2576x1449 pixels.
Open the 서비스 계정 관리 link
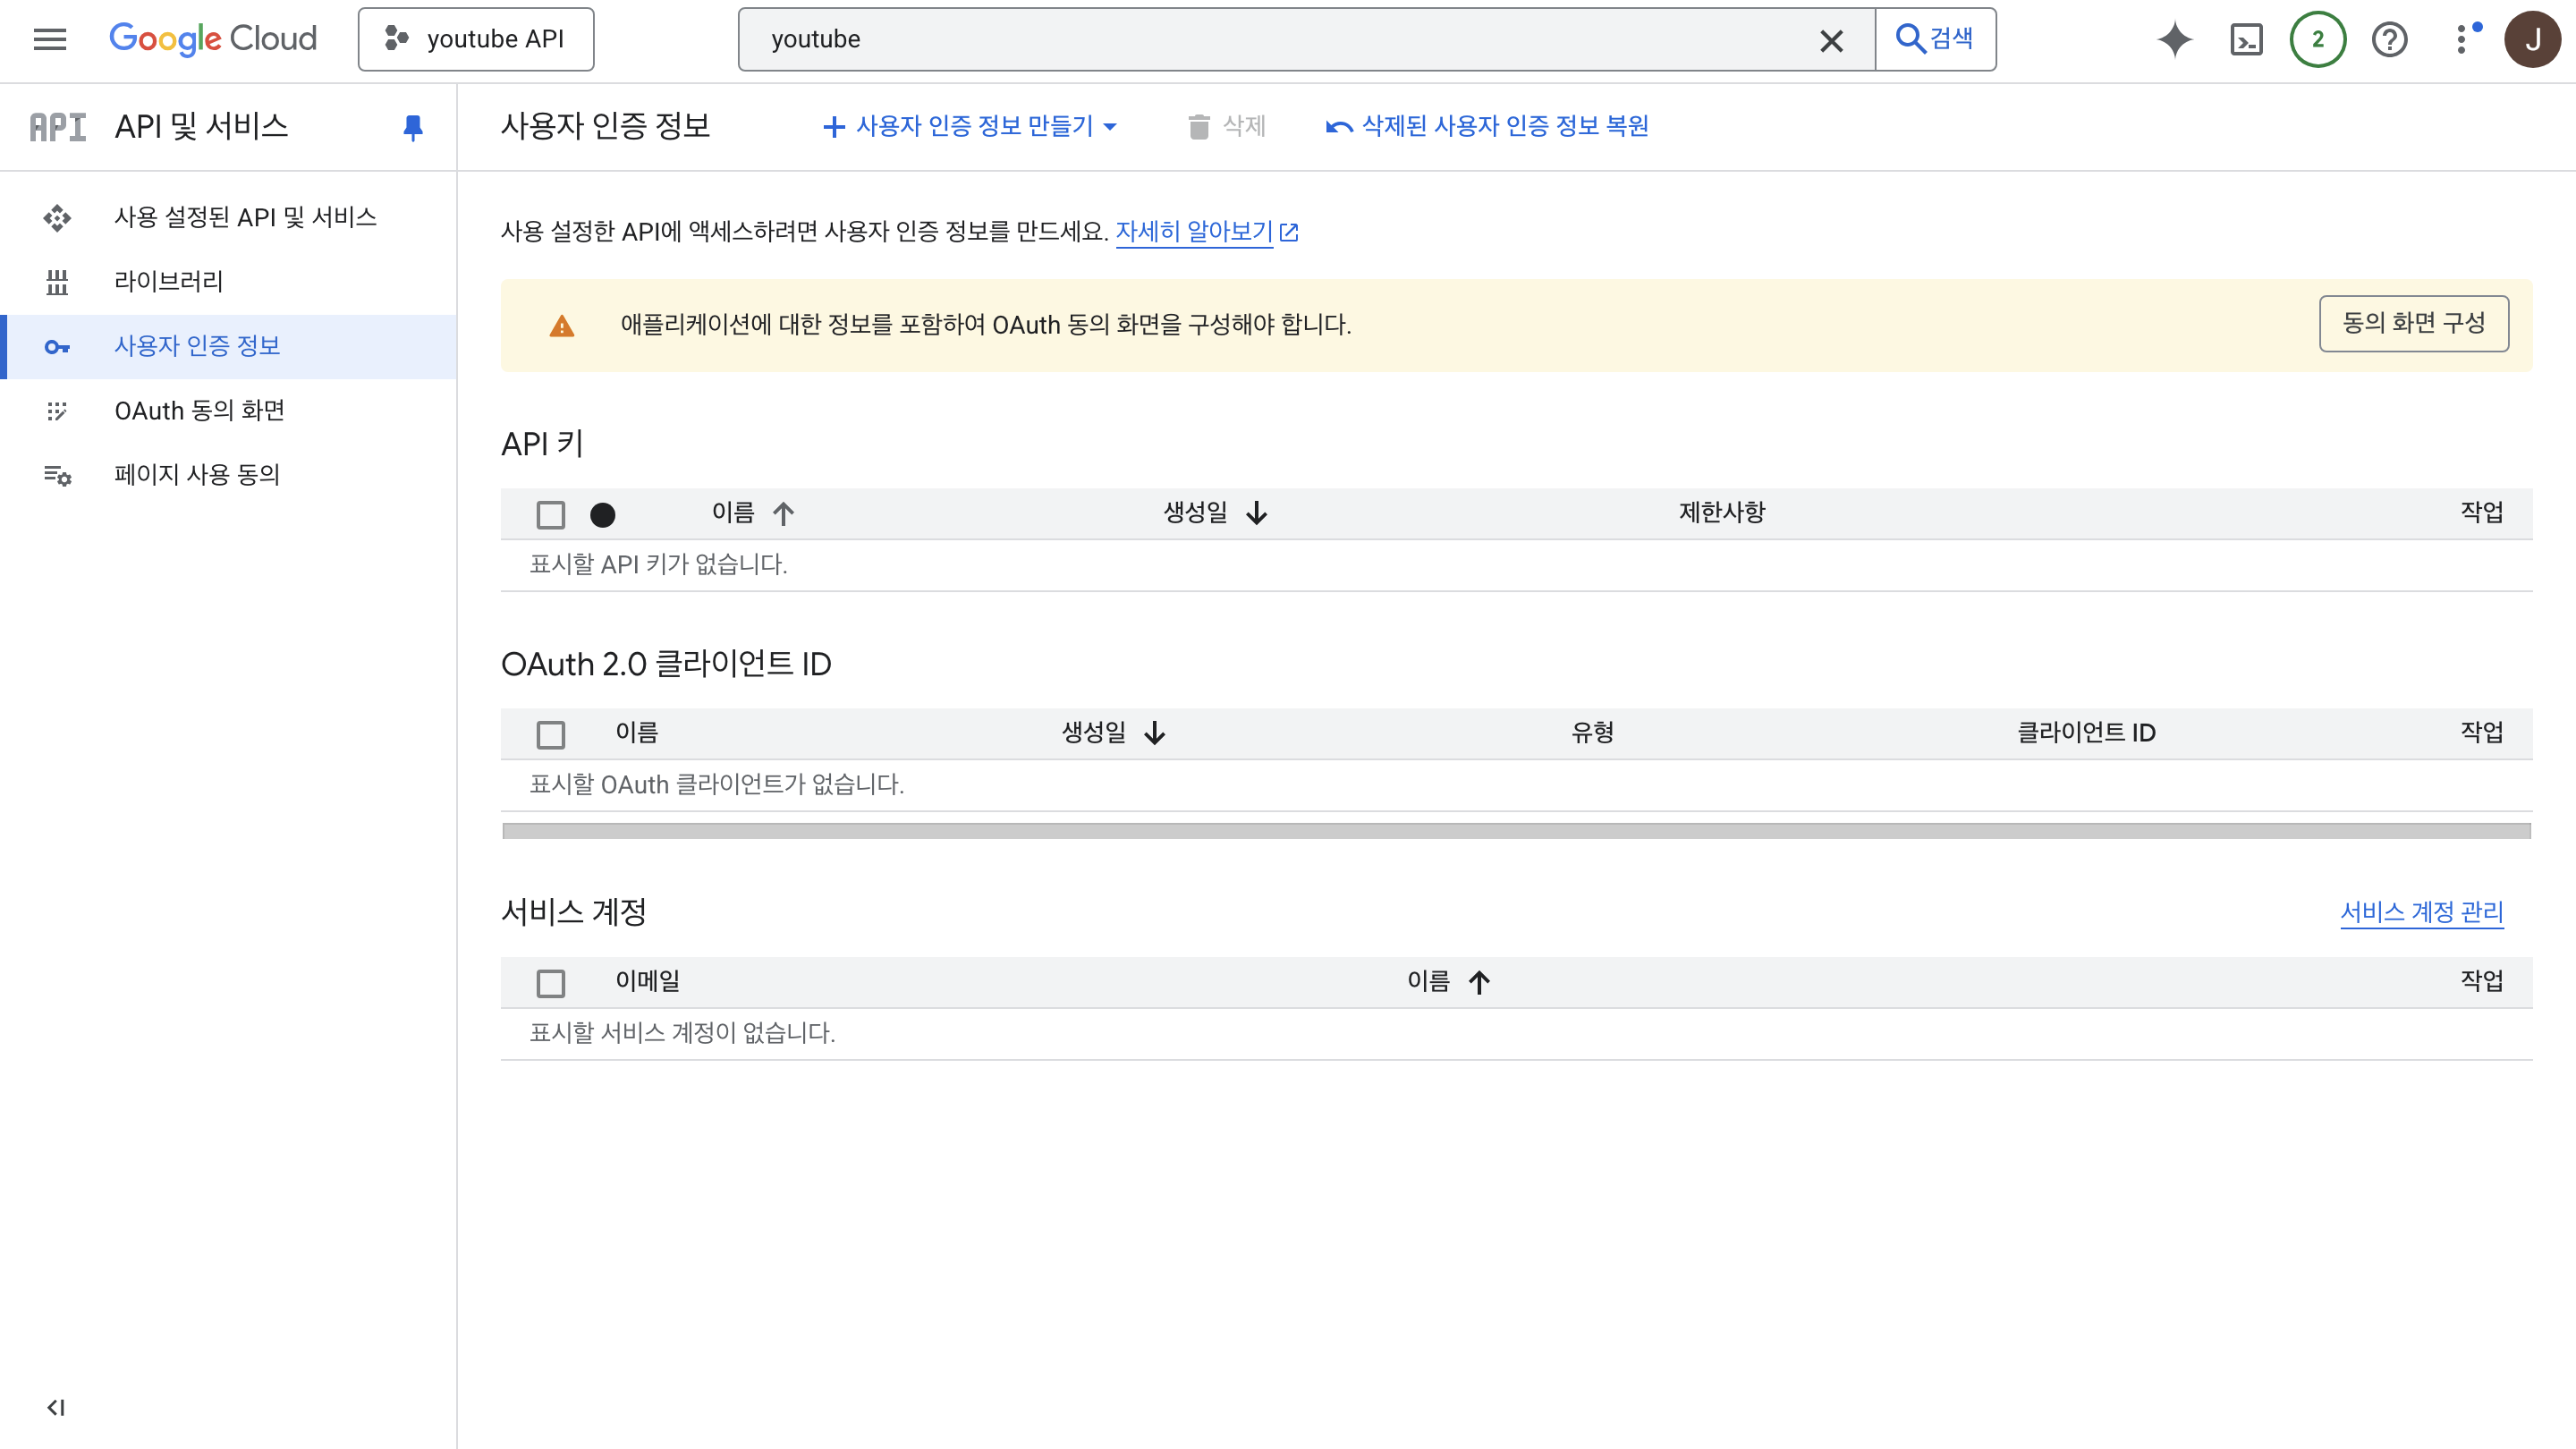pos(2421,911)
